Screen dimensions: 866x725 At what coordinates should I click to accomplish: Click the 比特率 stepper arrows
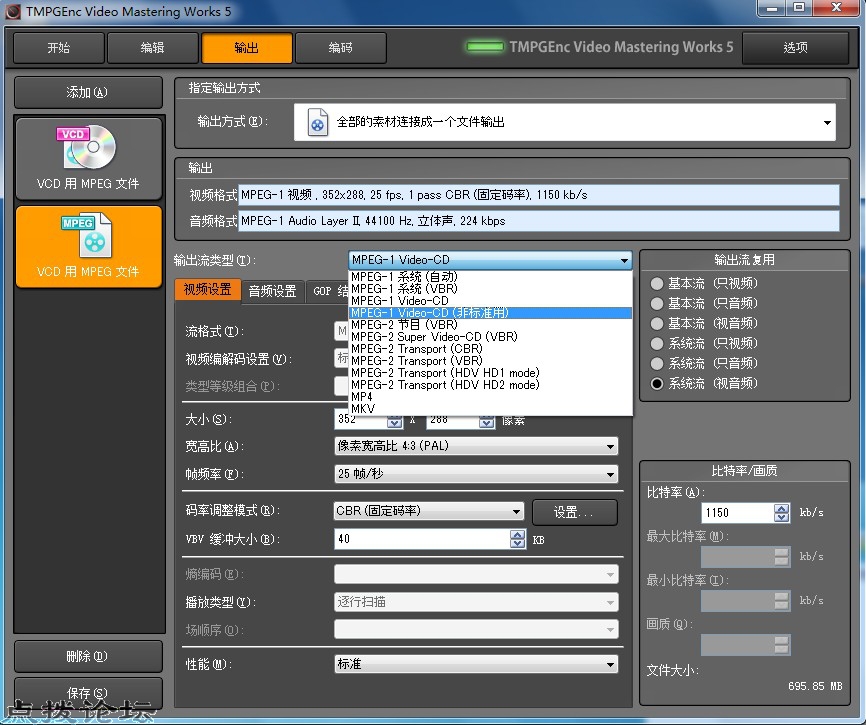pos(781,513)
